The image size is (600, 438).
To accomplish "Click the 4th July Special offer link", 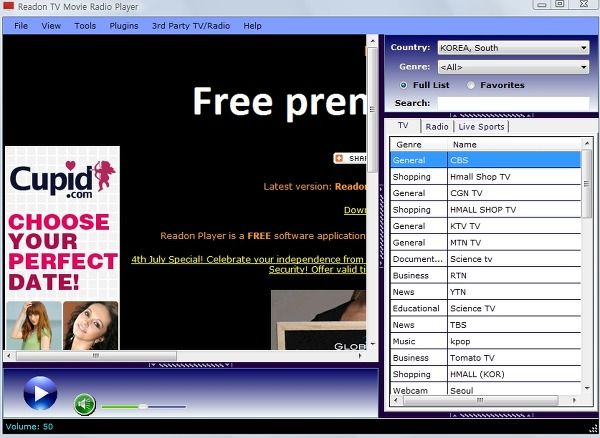I will click(249, 264).
